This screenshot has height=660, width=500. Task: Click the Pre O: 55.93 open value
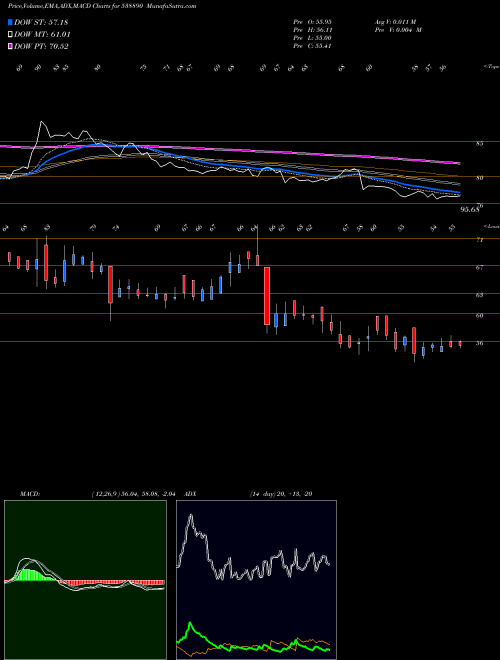[x=313, y=22]
